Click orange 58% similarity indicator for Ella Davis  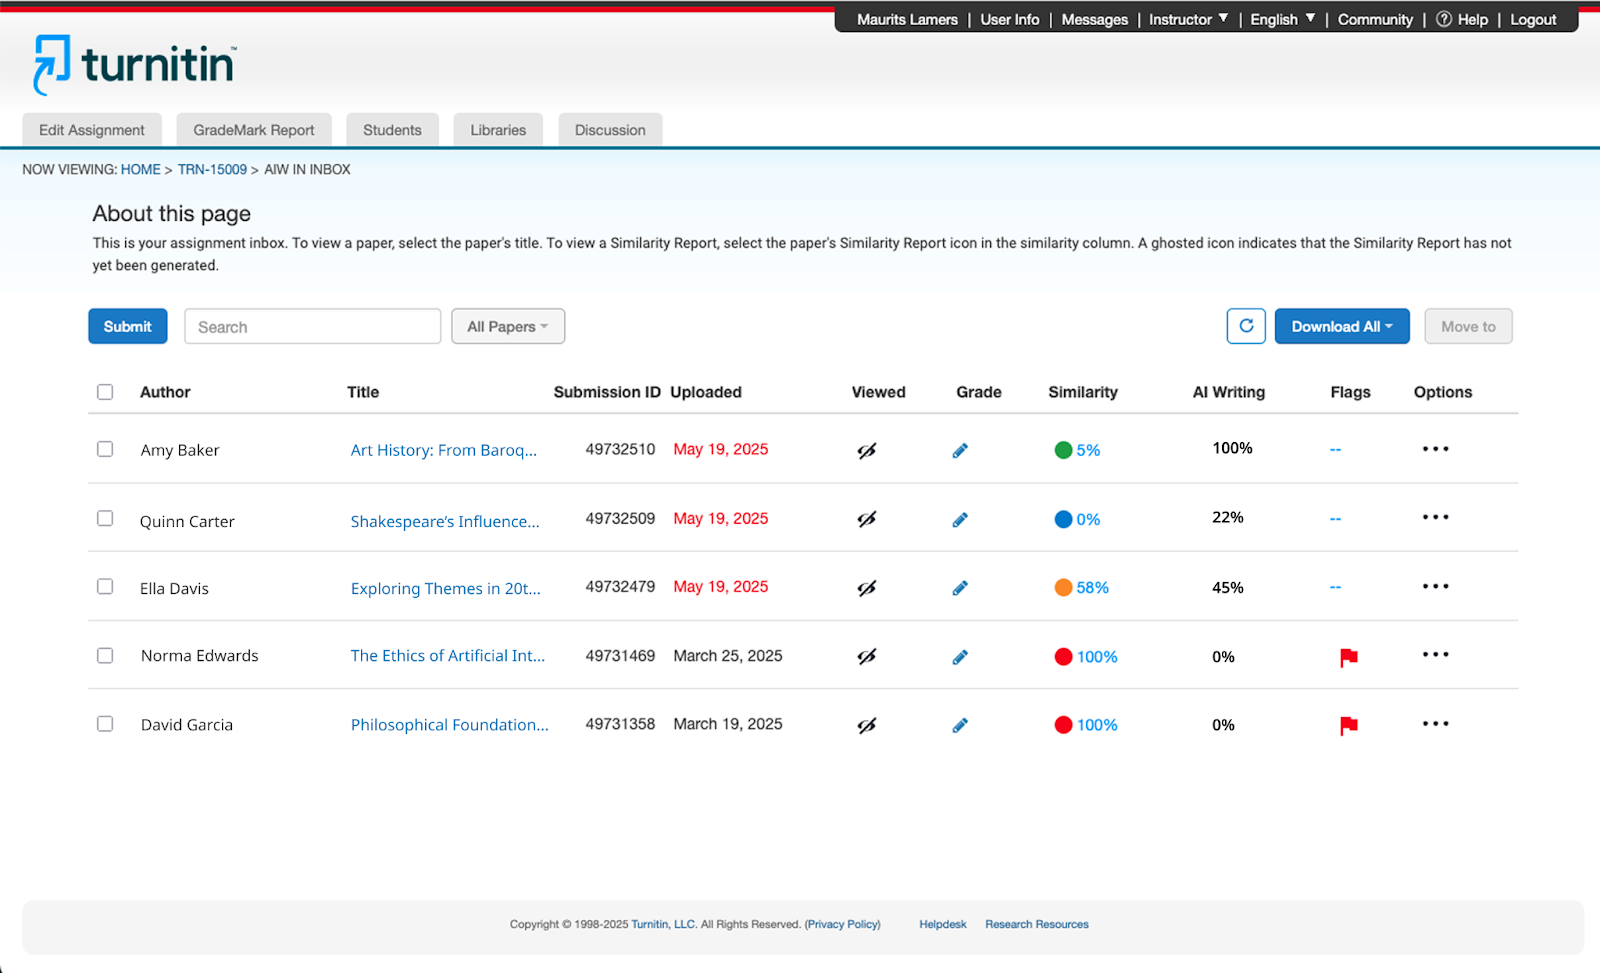click(x=1082, y=588)
